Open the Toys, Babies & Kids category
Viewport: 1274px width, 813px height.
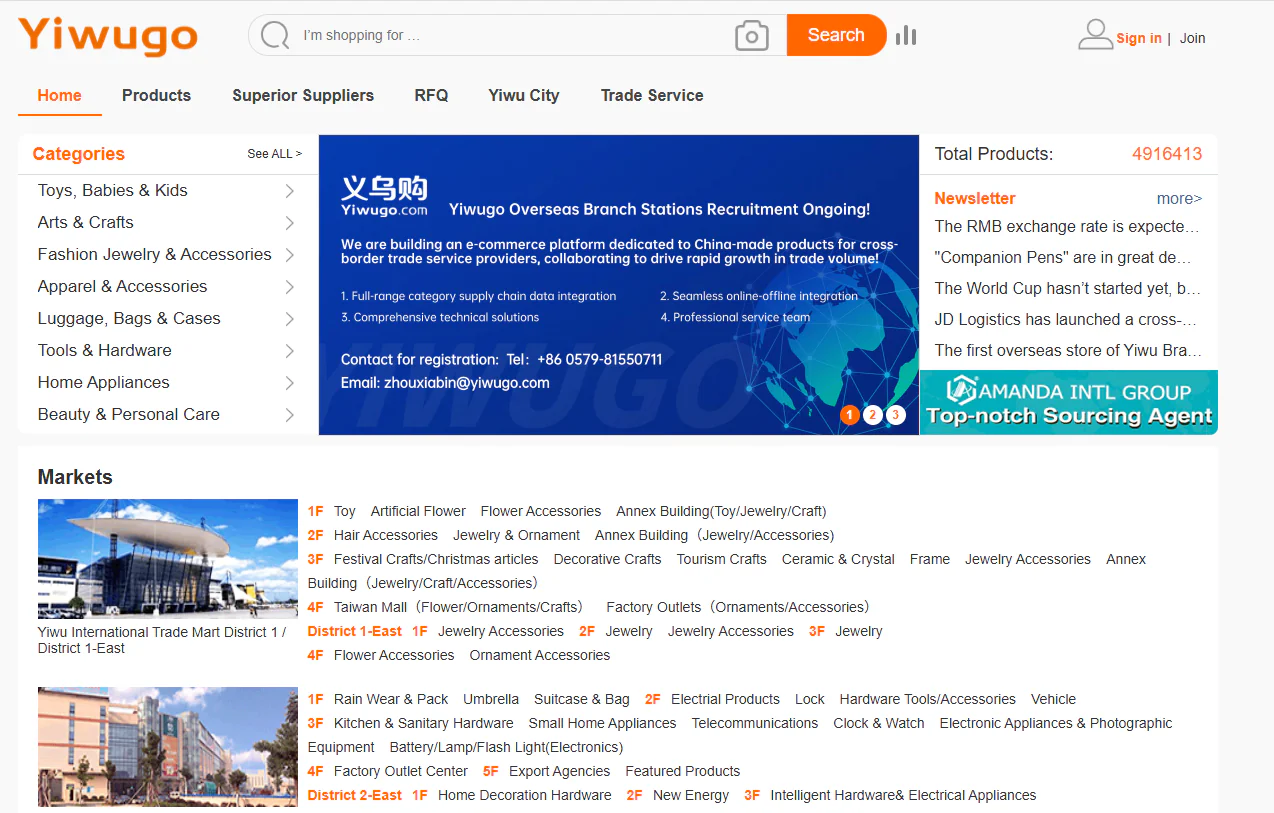(113, 191)
